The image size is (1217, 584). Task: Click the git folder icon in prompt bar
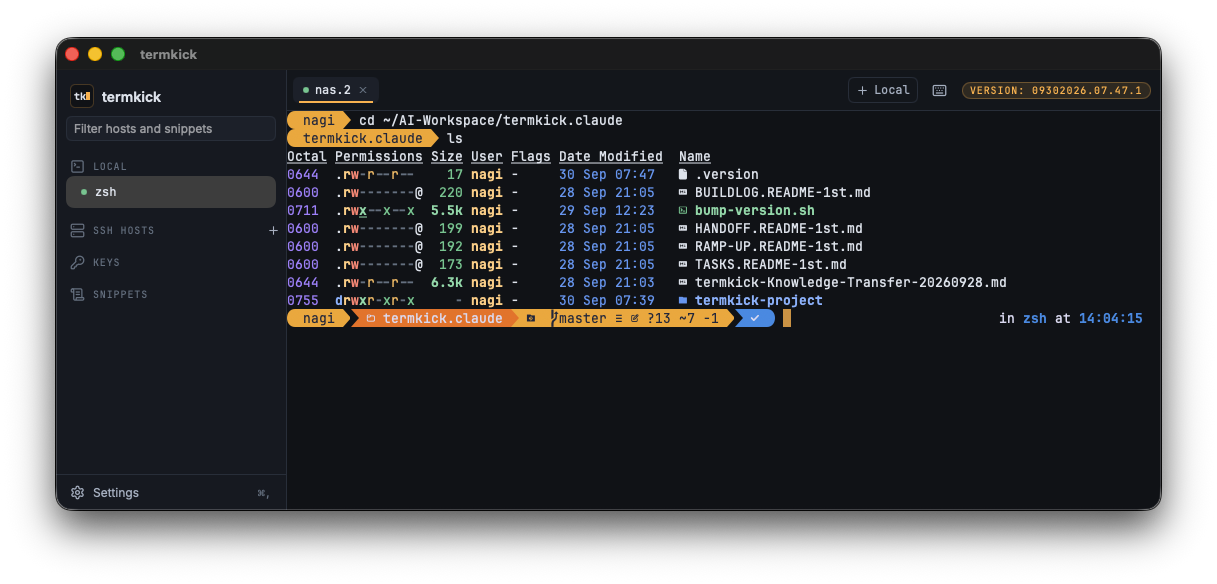coord(531,318)
